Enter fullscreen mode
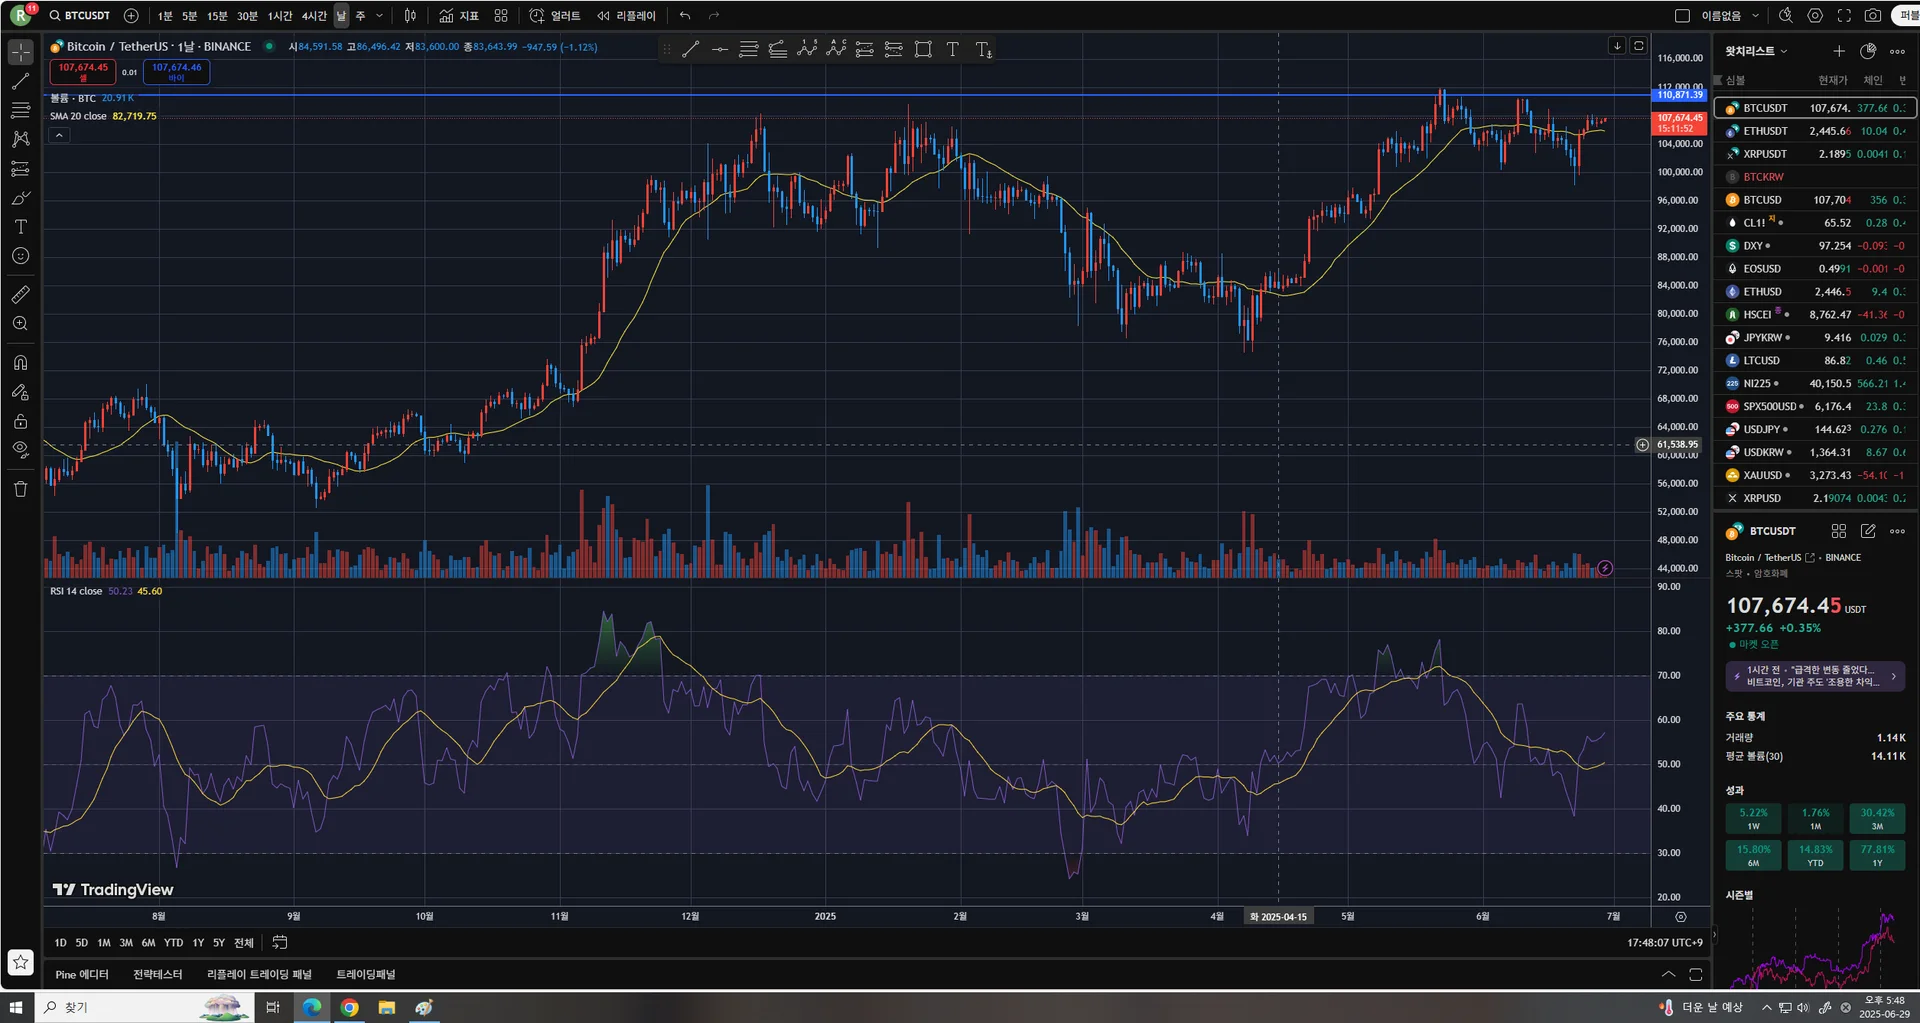 pyautogui.click(x=1844, y=16)
